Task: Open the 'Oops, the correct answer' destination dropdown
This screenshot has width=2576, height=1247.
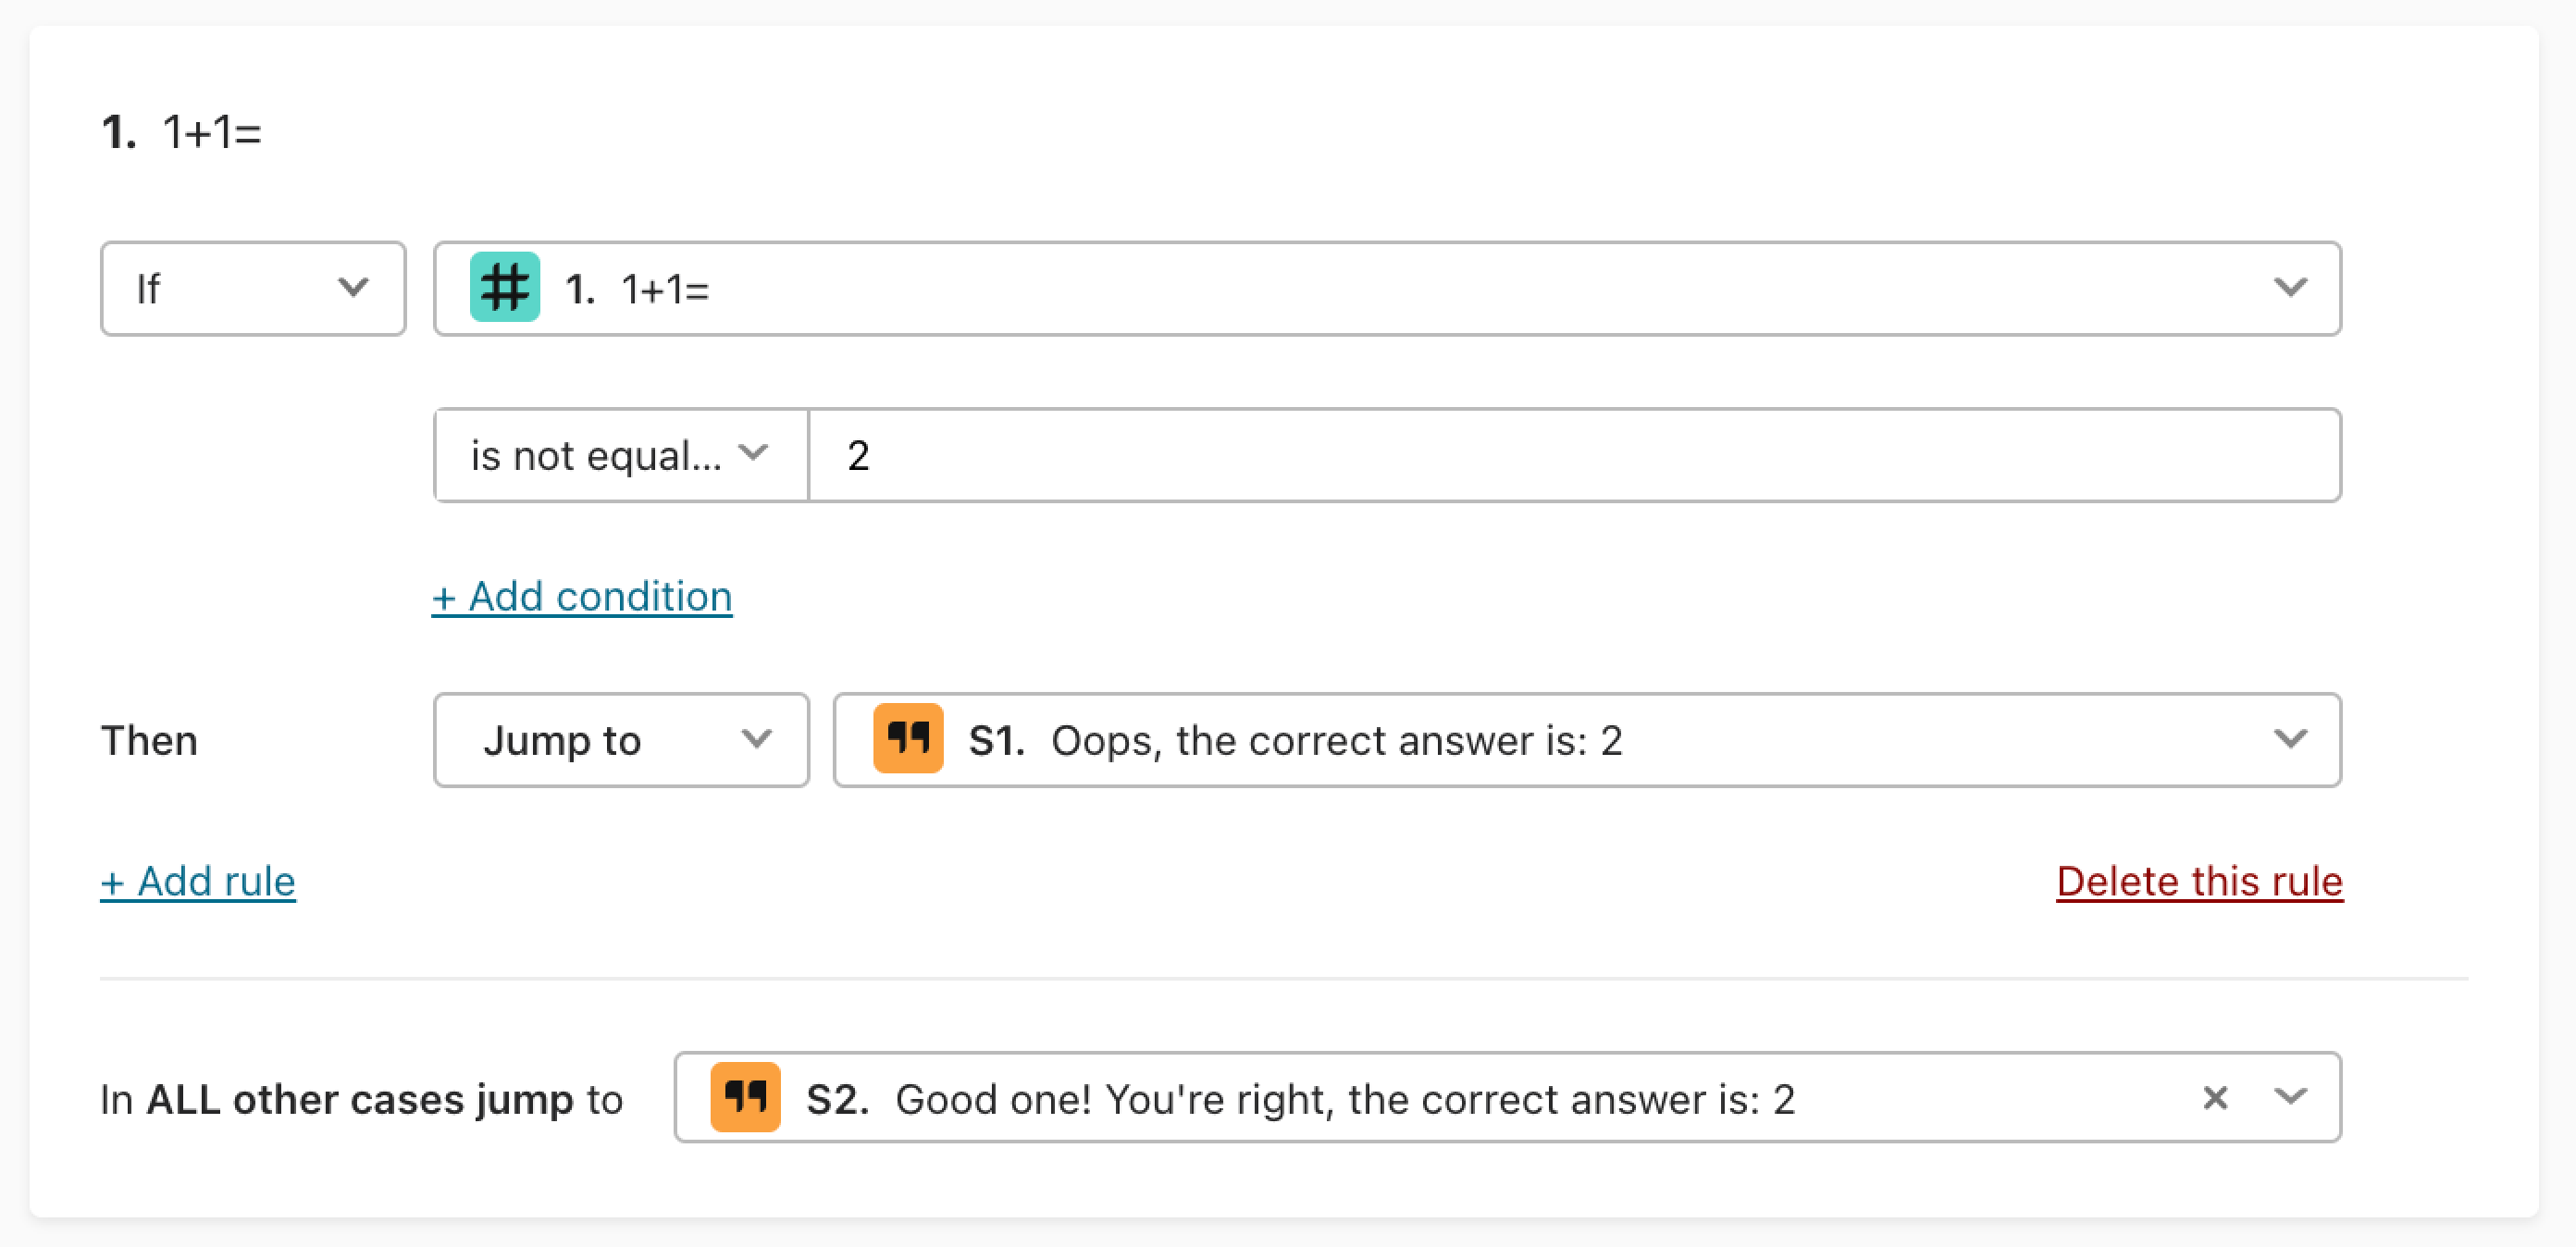Action: pyautogui.click(x=1587, y=740)
